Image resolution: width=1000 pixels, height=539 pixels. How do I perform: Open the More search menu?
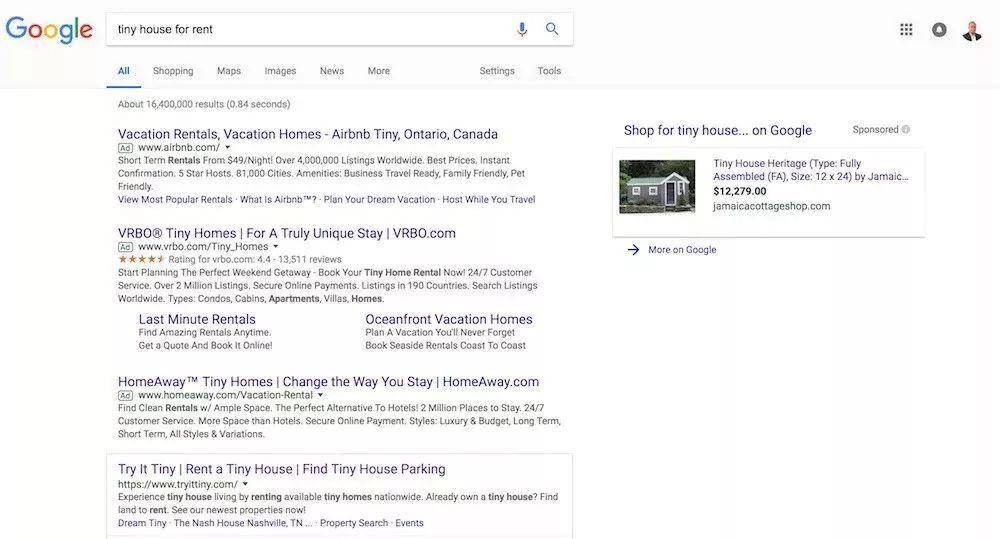(x=378, y=71)
